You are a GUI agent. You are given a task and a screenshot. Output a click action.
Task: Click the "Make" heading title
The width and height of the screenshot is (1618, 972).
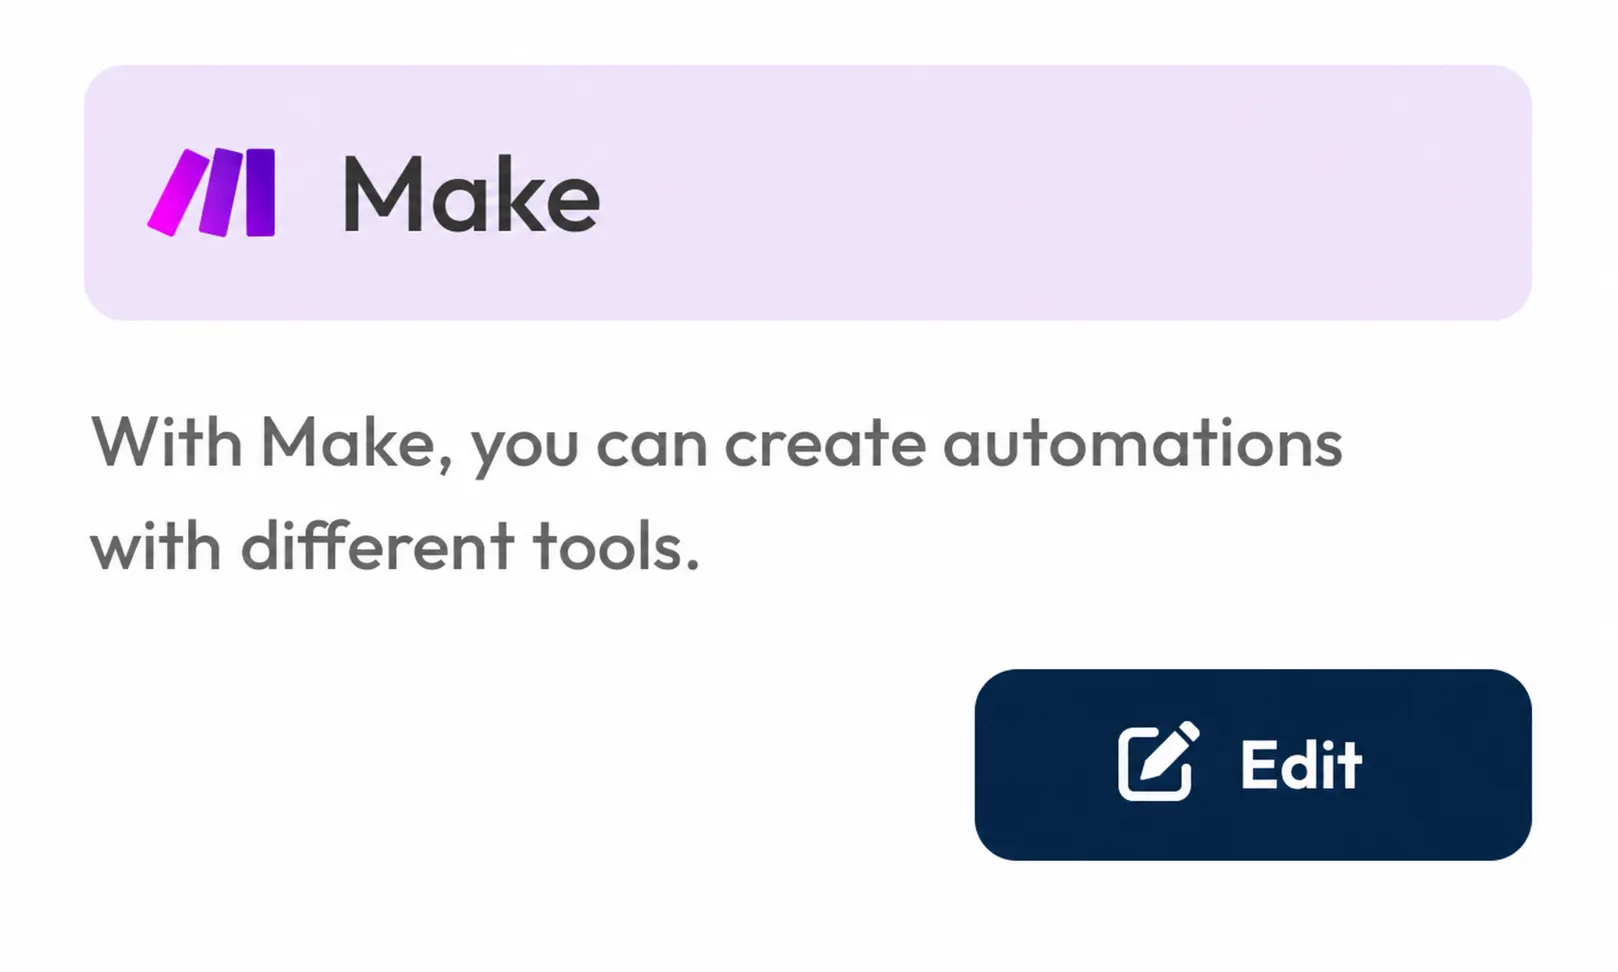pos(471,194)
